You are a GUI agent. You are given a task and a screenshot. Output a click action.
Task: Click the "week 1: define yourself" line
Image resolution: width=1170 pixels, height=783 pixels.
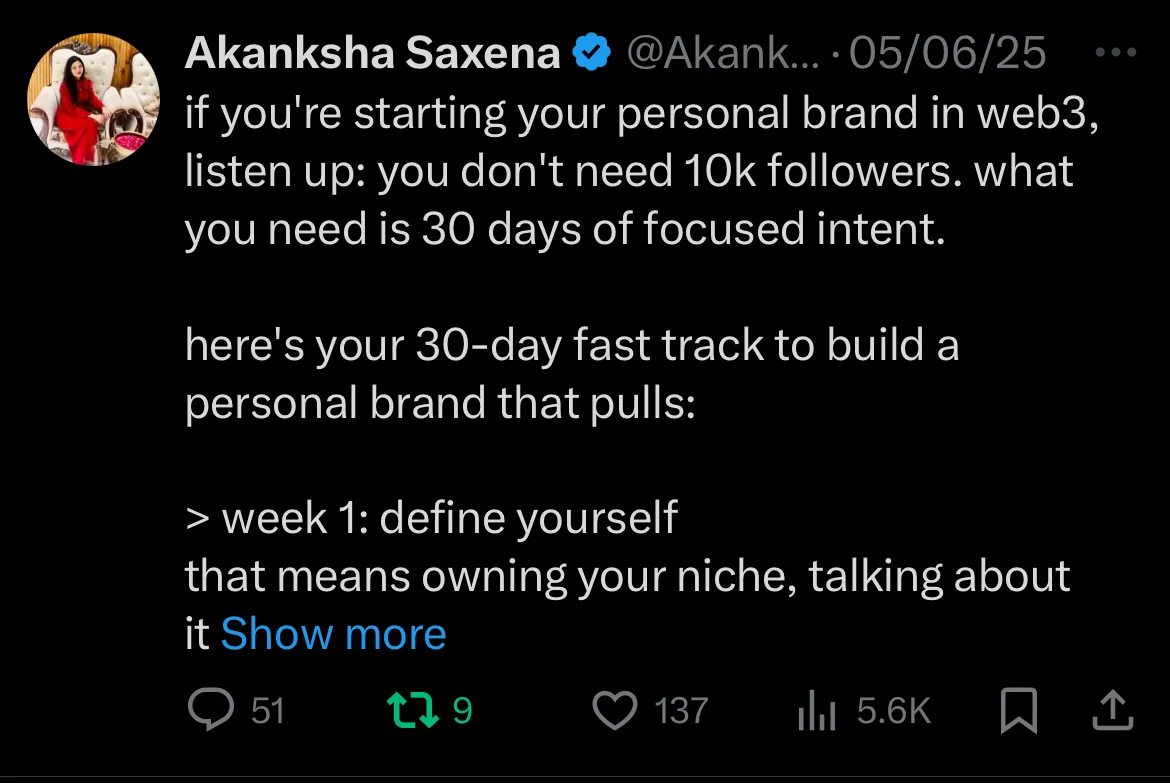pyautogui.click(x=431, y=518)
